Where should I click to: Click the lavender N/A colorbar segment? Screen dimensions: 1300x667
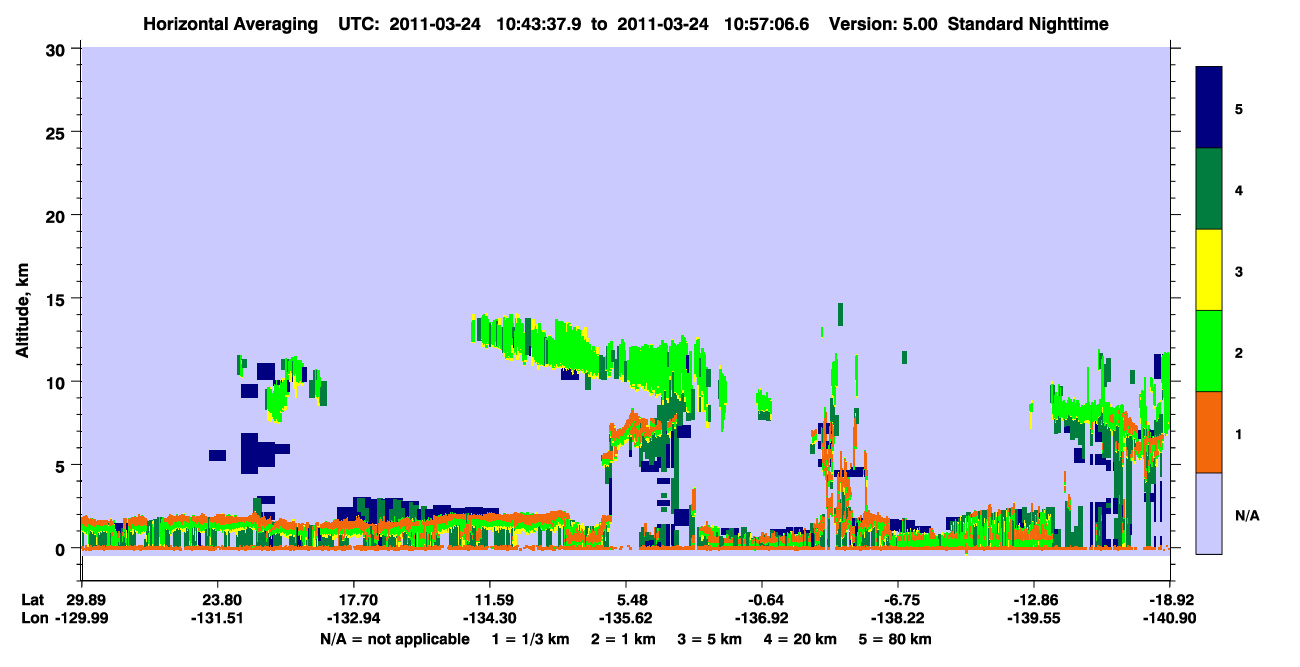pos(1209,512)
